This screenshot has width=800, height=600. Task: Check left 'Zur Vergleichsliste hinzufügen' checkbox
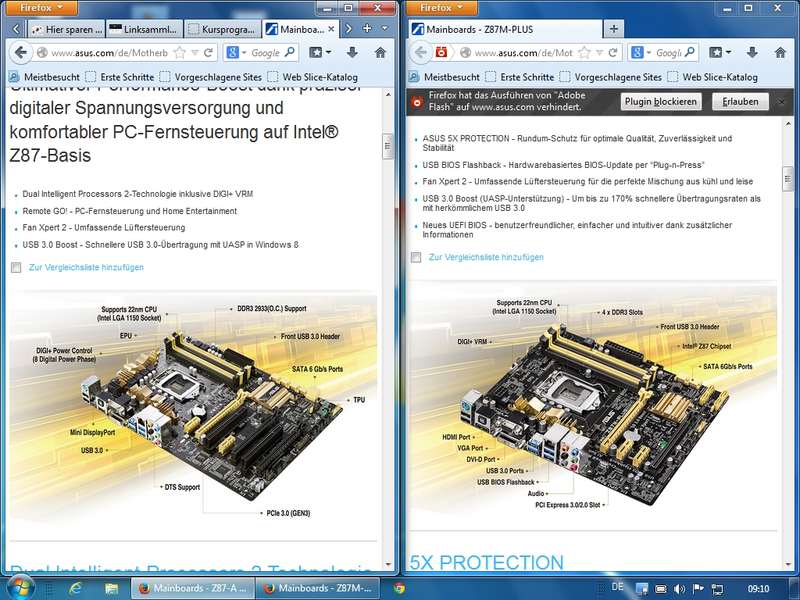[x=16, y=268]
